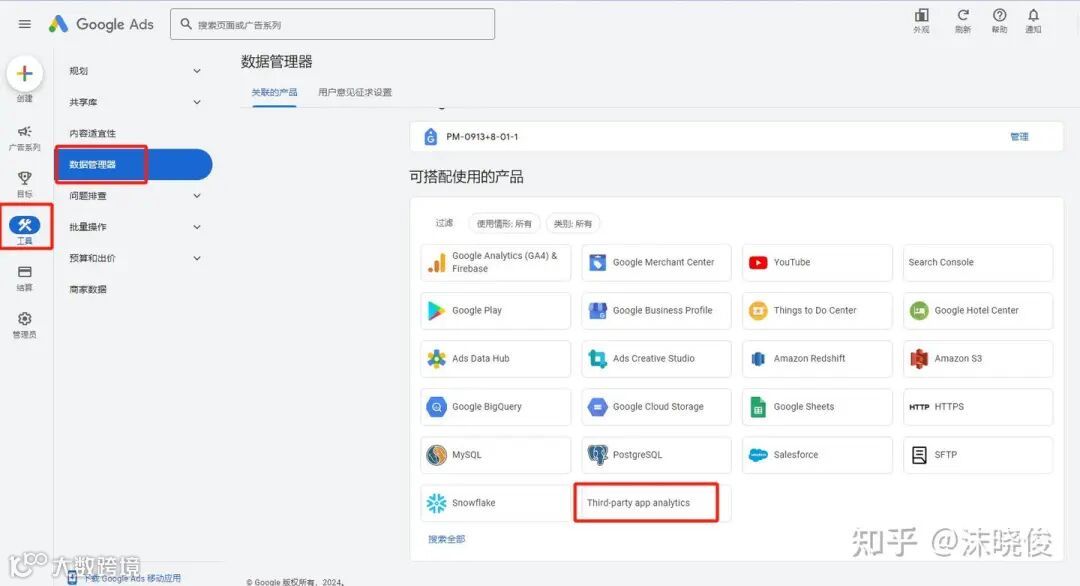
Task: Select the YouTube product card
Action: pos(818,262)
